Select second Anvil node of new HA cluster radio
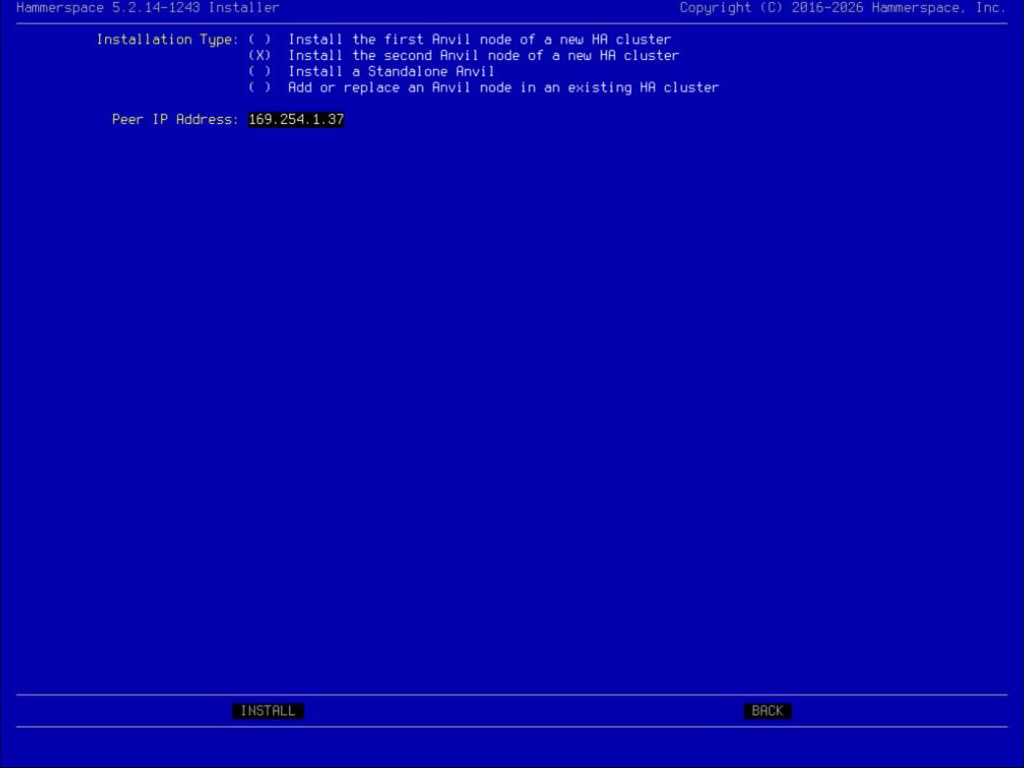Image resolution: width=1024 pixels, height=768 pixels. [259, 56]
